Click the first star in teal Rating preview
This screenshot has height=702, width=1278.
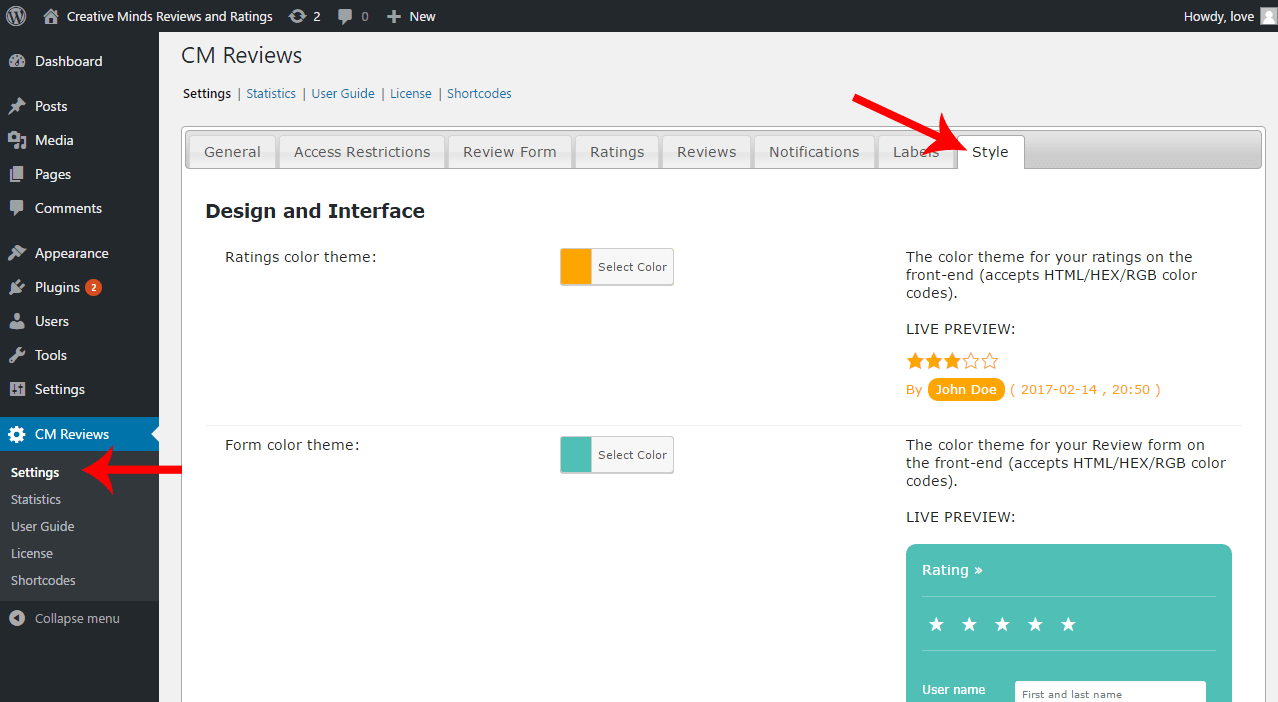coord(936,624)
